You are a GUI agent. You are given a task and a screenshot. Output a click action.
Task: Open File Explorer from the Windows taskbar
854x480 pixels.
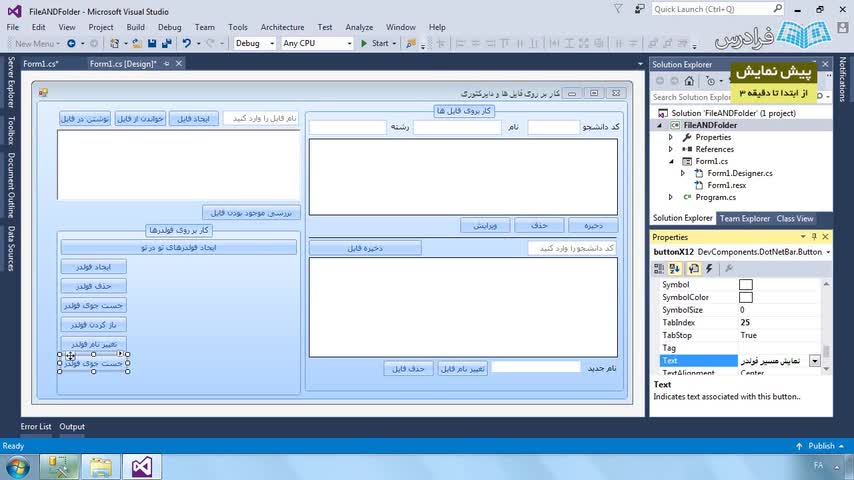coord(101,467)
